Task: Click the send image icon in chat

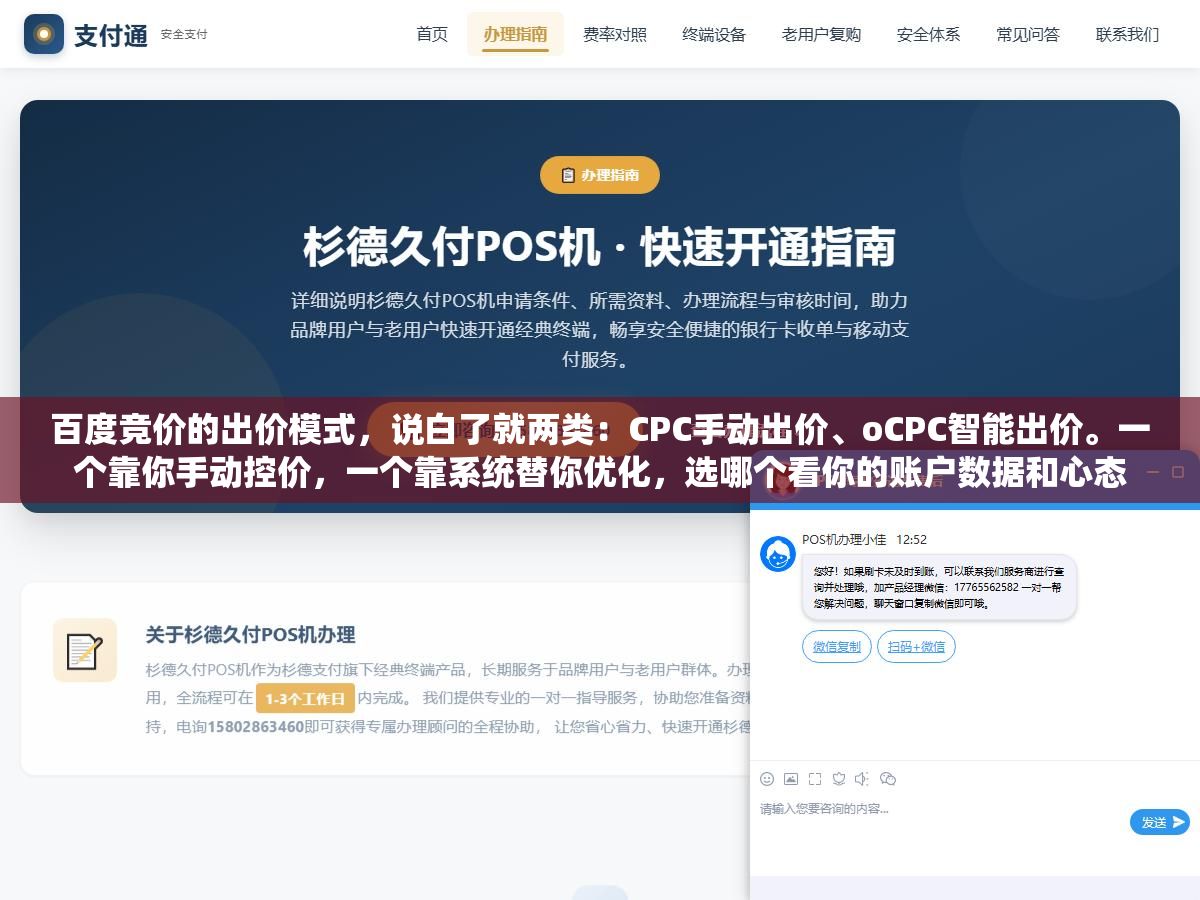Action: tap(791, 779)
